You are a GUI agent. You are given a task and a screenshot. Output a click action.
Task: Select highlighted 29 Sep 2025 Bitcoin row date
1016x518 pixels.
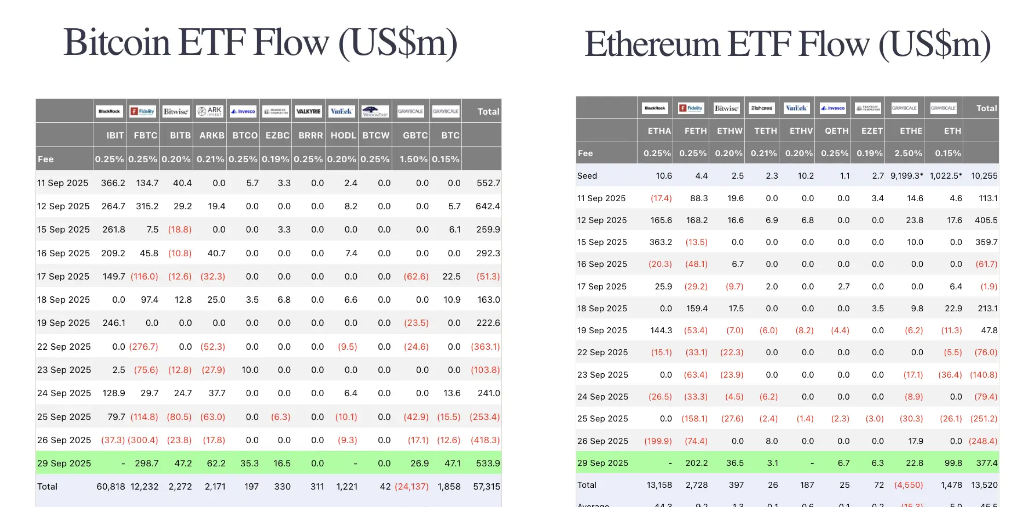point(63,463)
